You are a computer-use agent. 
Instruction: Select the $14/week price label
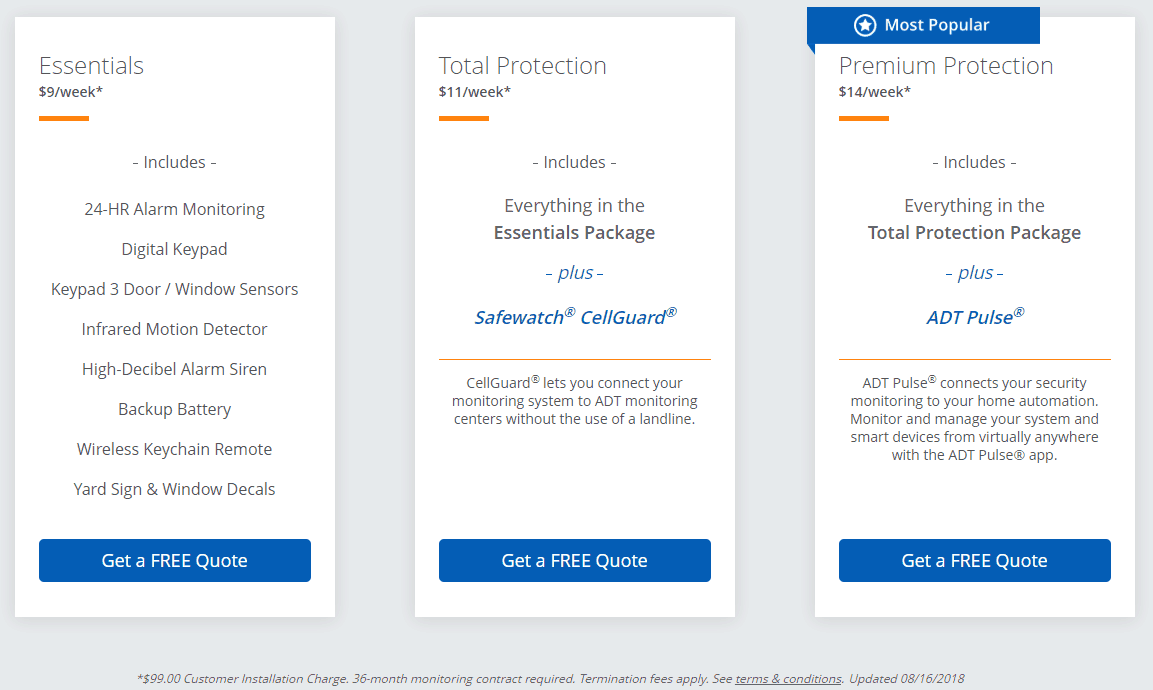click(875, 92)
